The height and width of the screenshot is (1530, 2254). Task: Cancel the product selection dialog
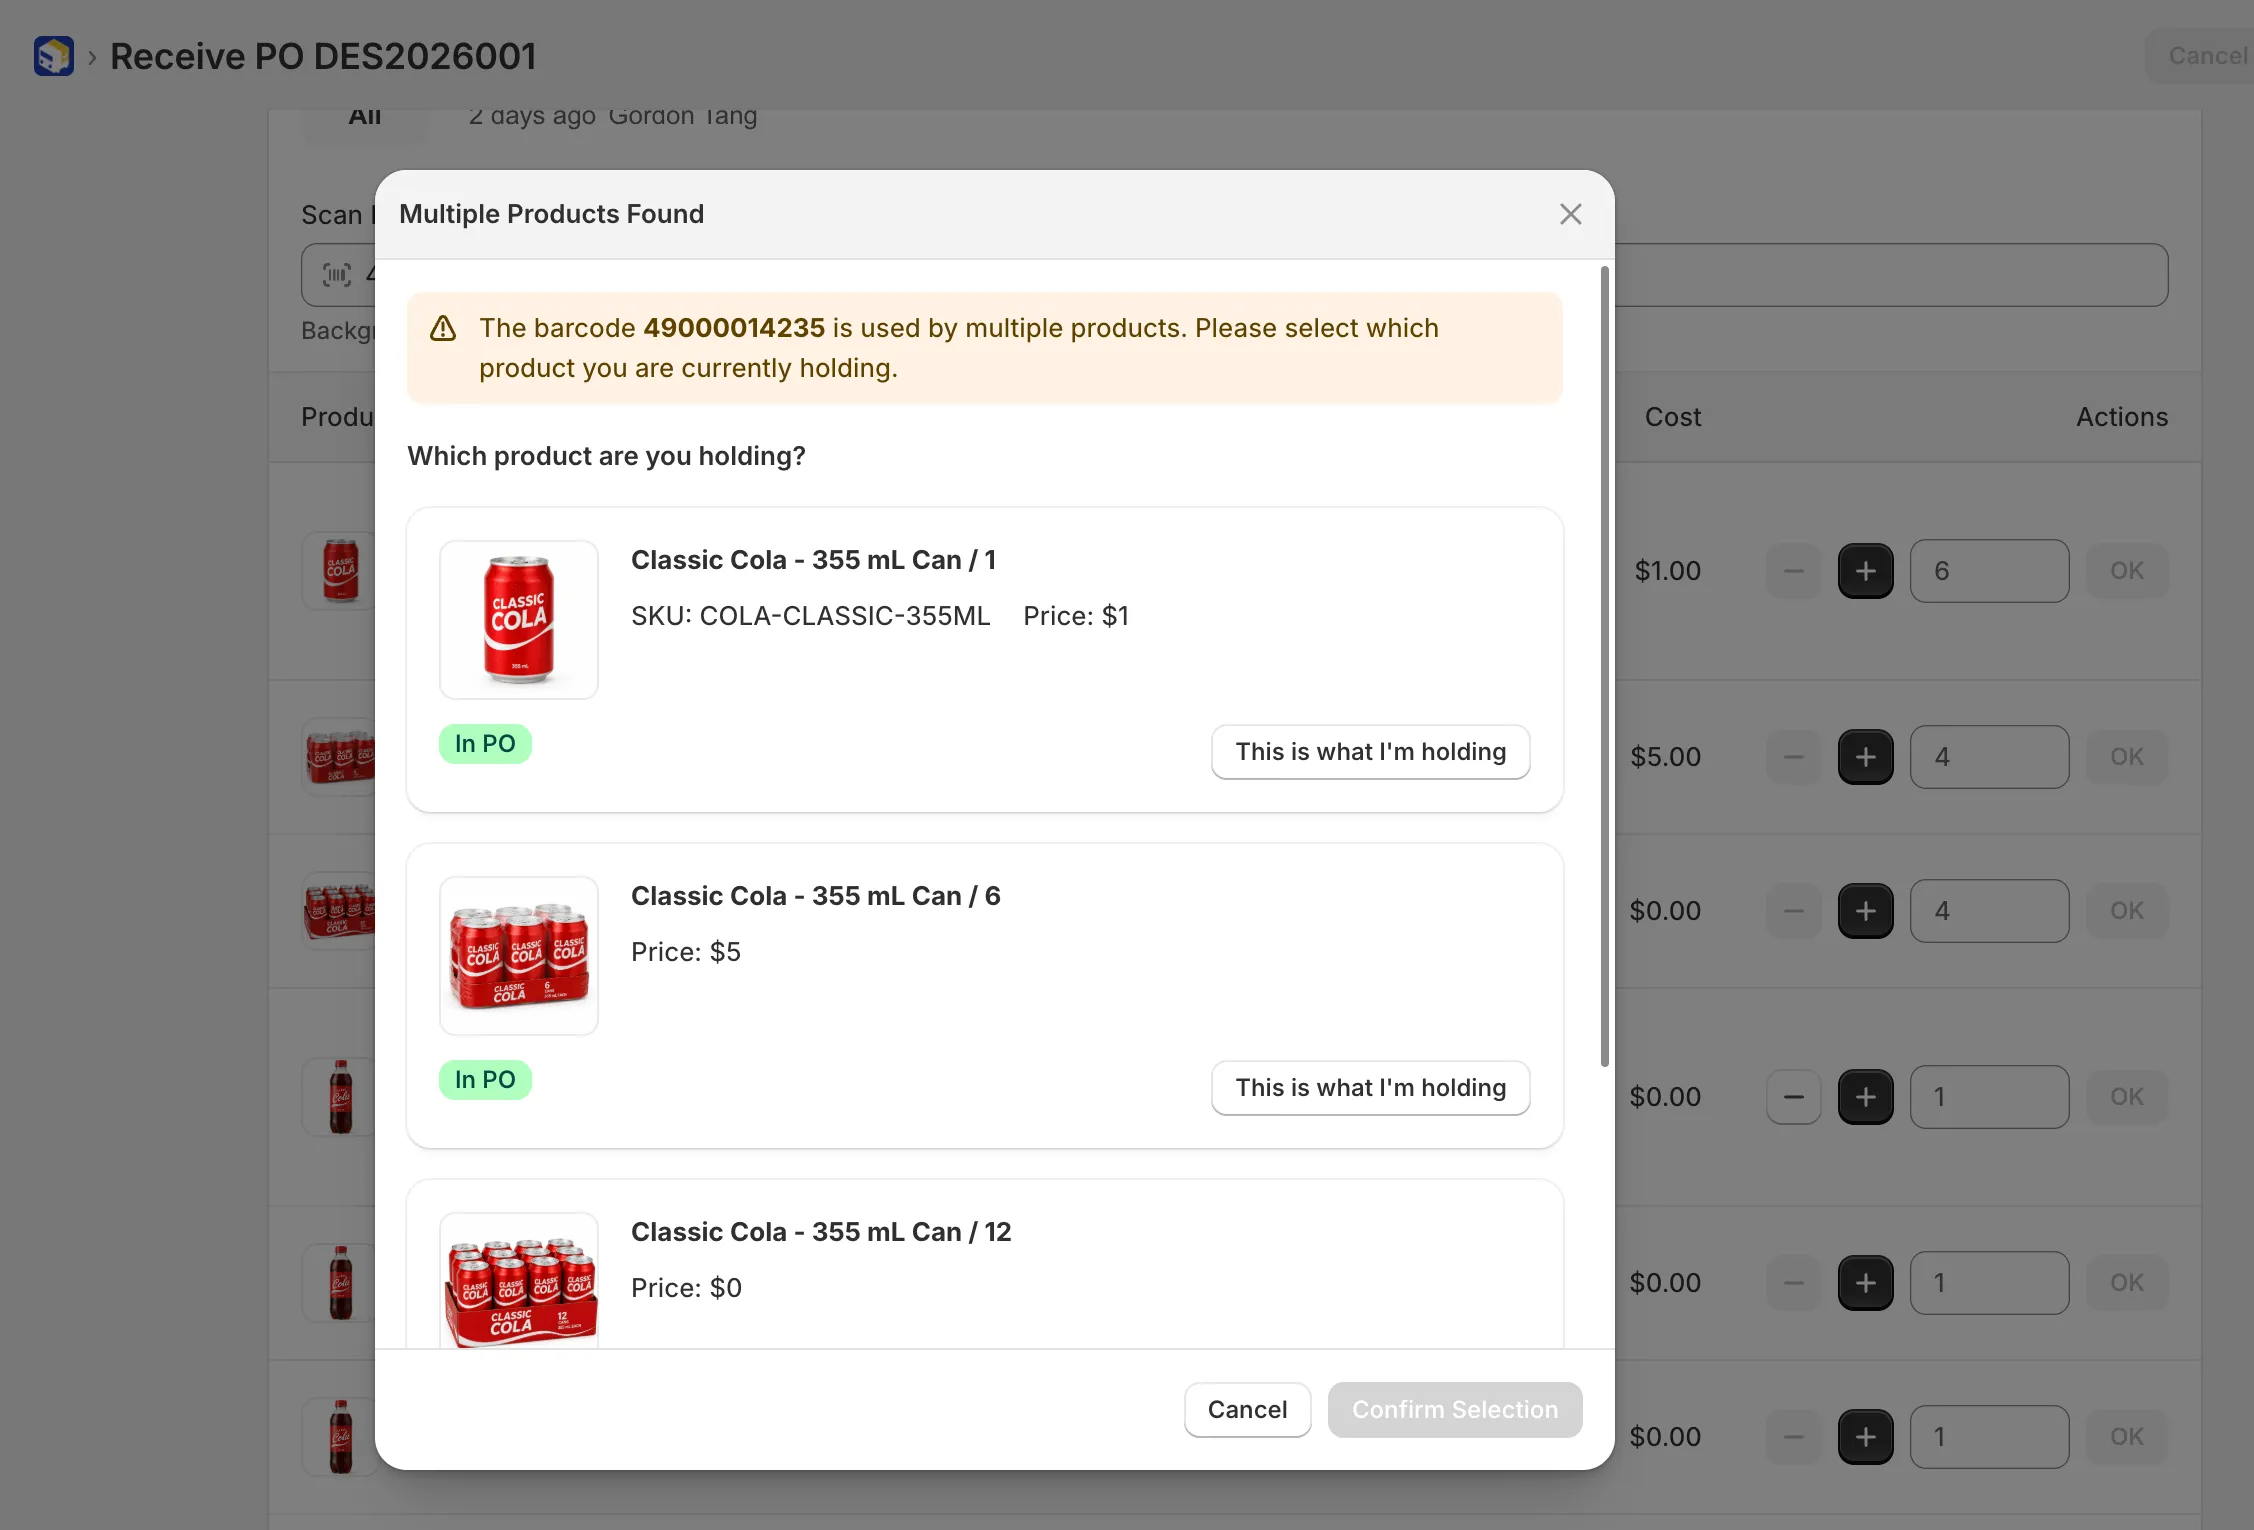1247,1410
